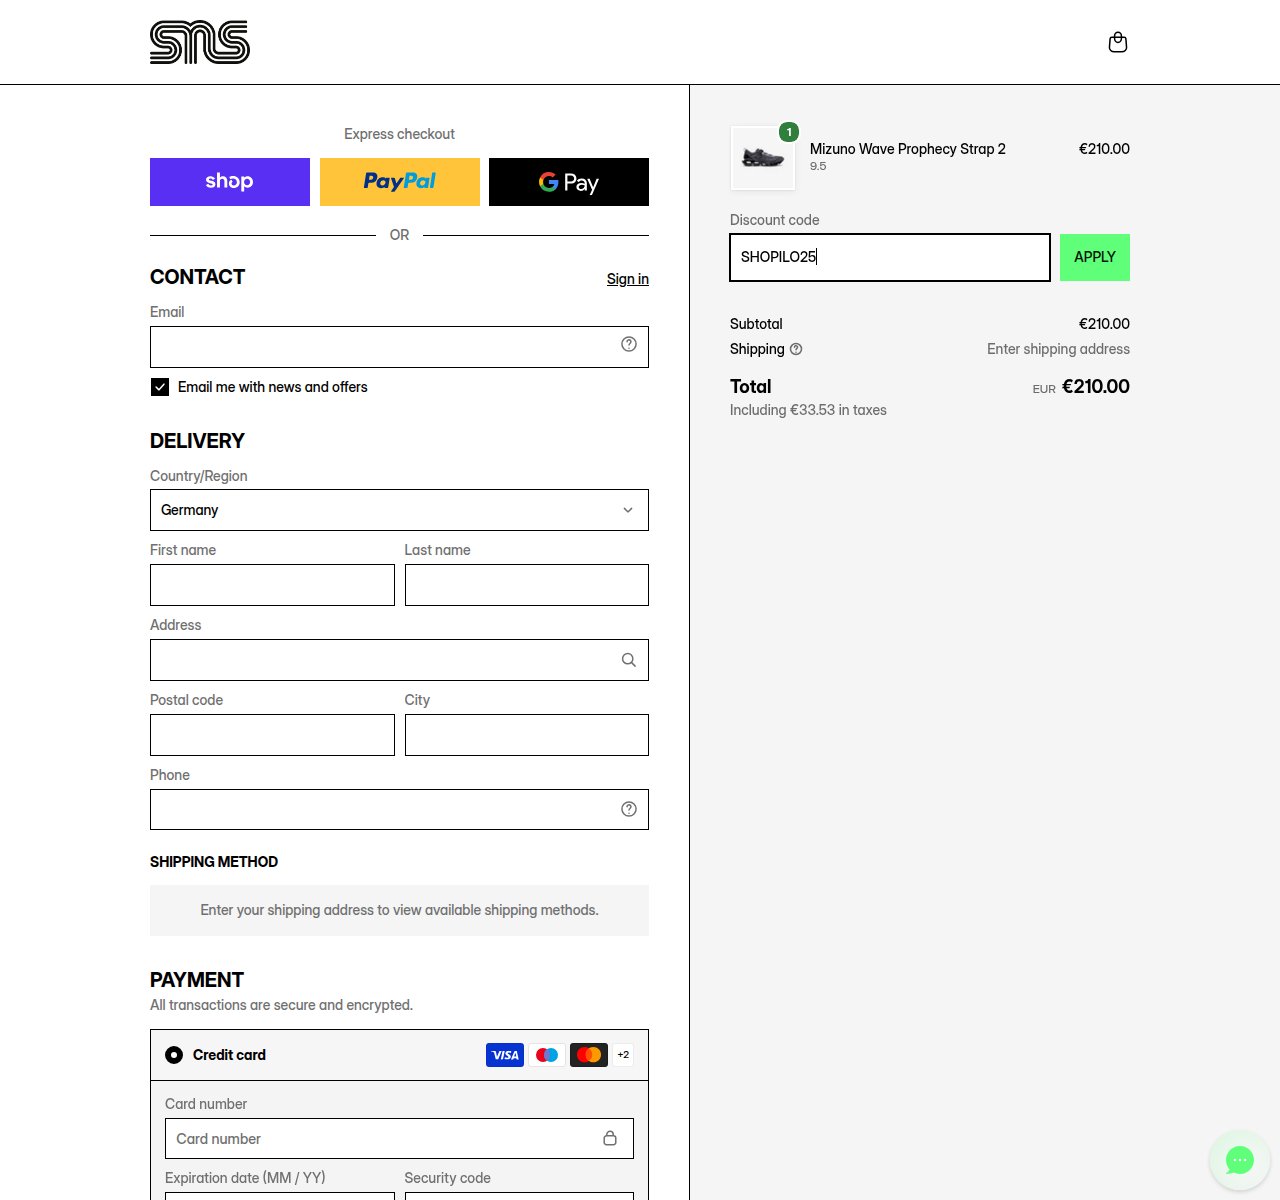Focus the Address input field
Viewport: 1280px width, 1200px height.
pyautogui.click(x=399, y=660)
